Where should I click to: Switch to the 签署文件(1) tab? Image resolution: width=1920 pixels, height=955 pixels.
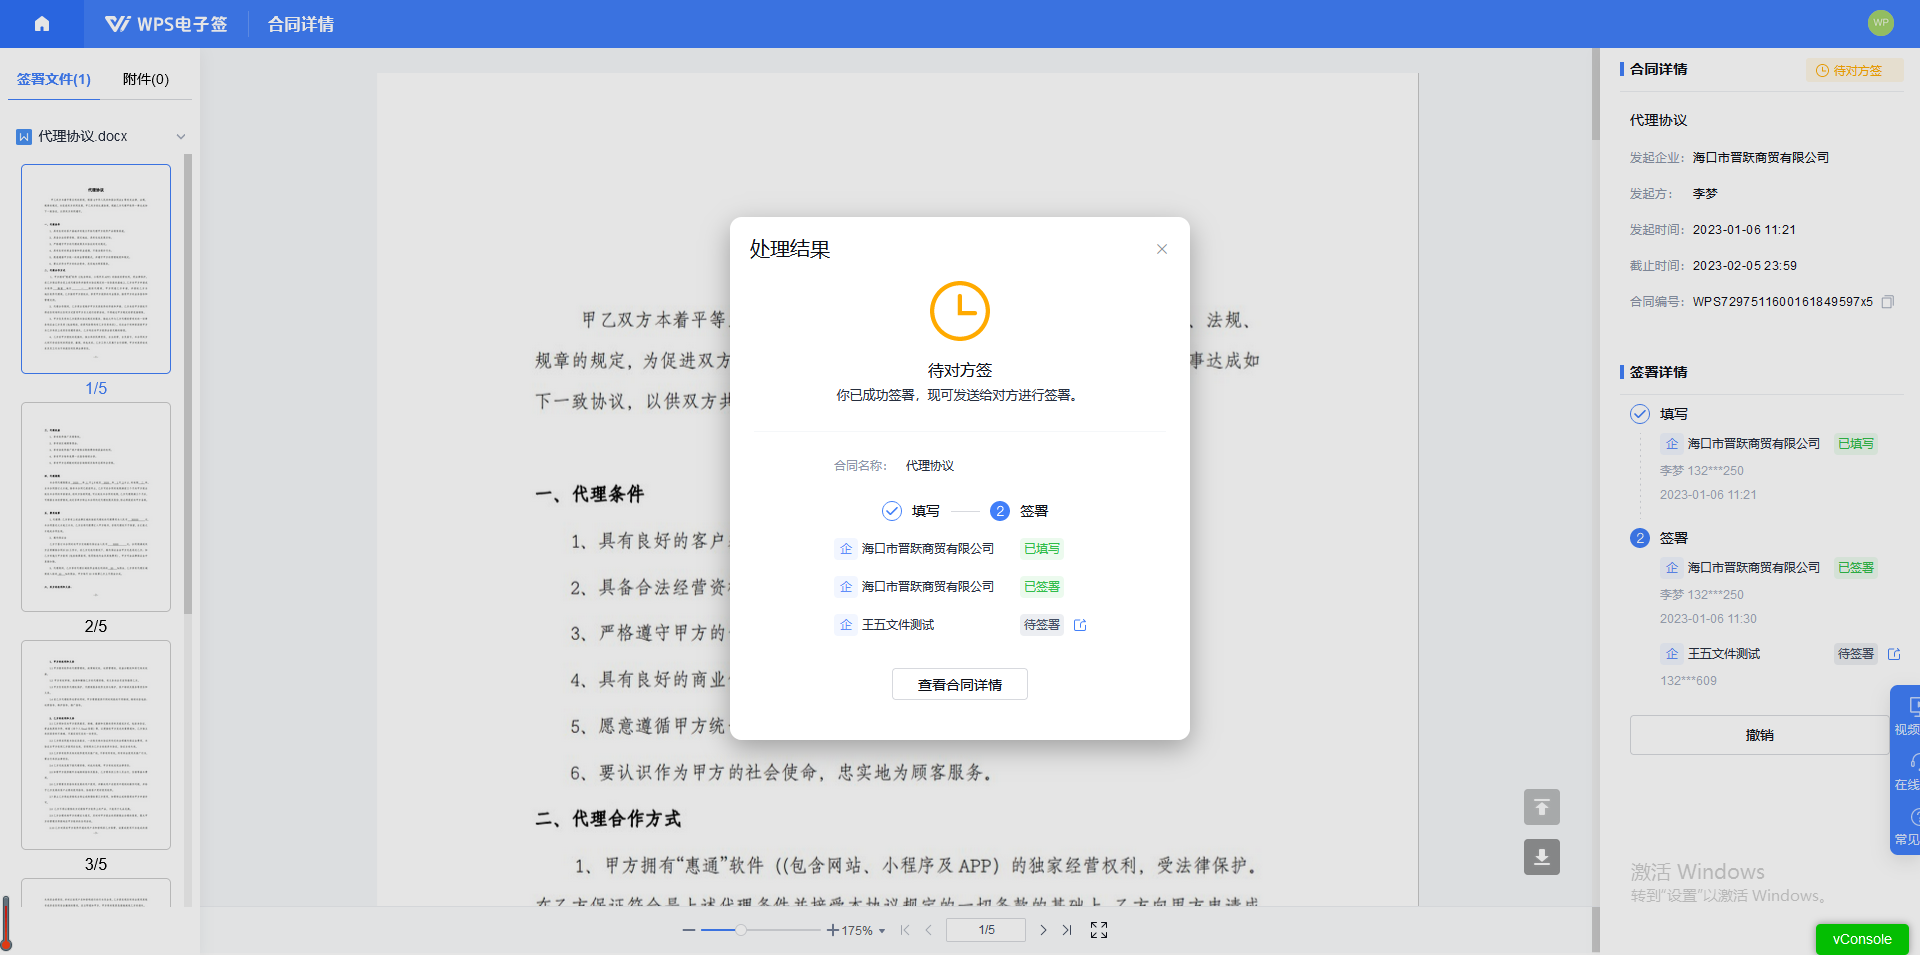54,79
